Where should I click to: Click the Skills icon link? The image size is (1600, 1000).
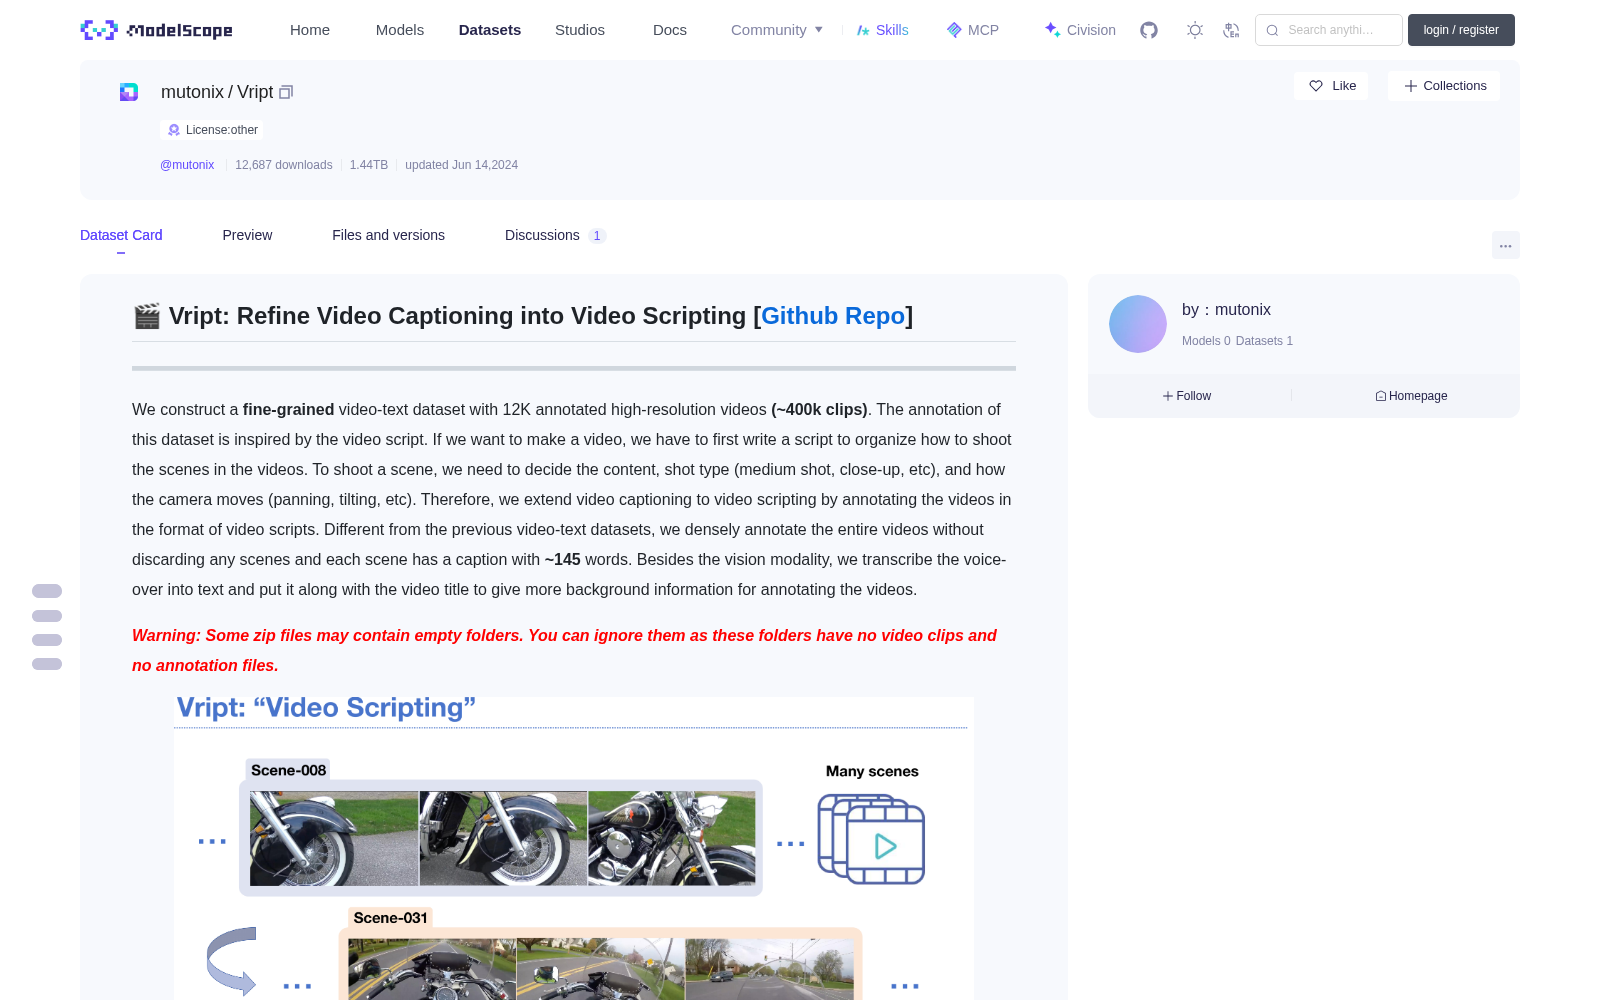click(x=882, y=30)
